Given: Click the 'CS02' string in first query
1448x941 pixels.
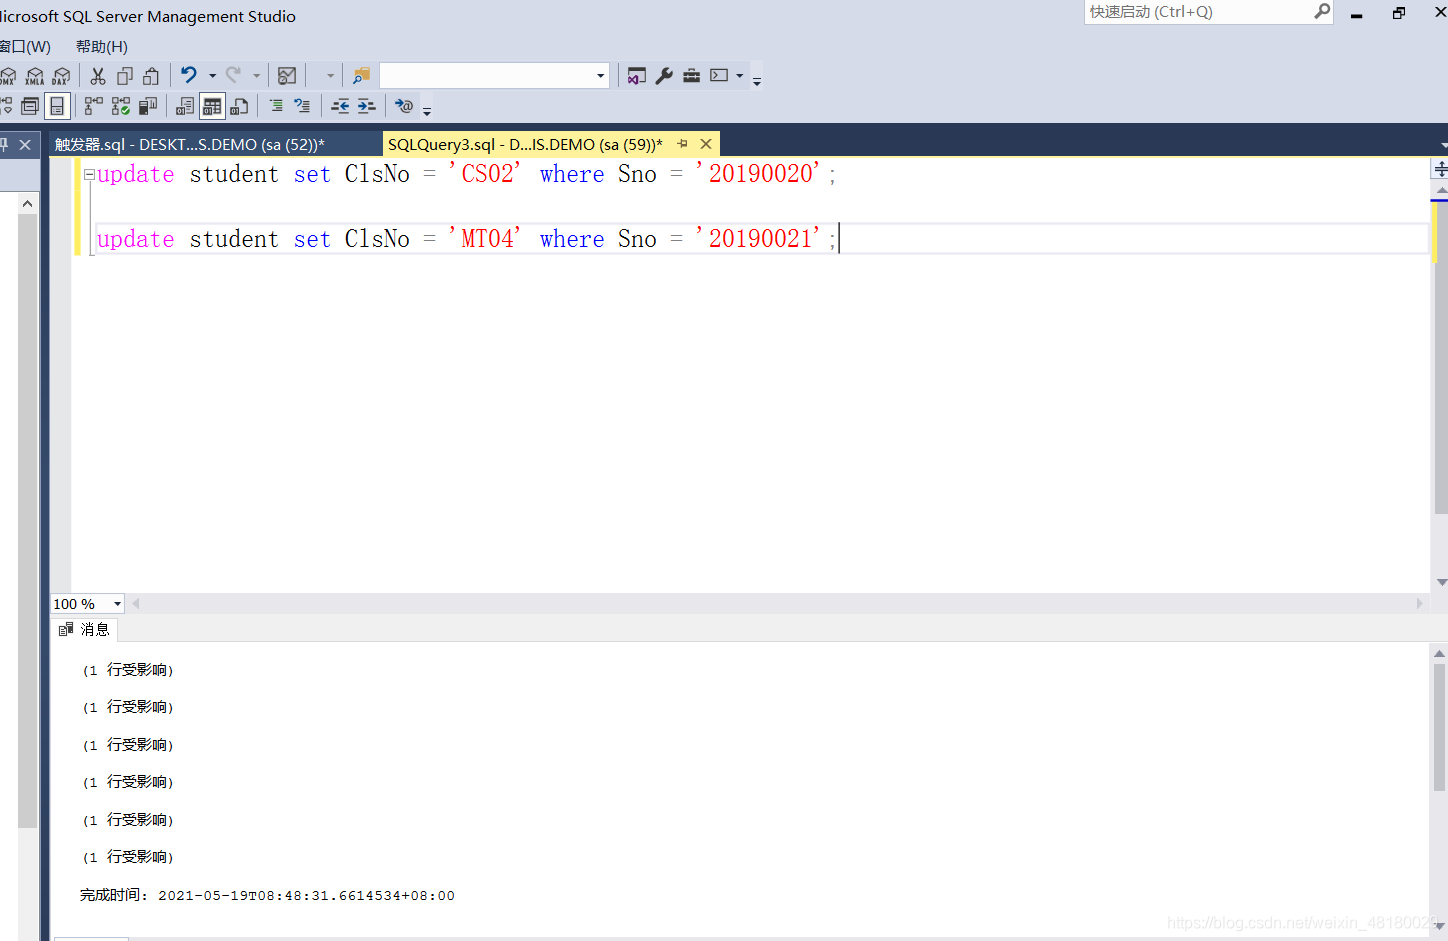Looking at the screenshot, I should pos(485,174).
